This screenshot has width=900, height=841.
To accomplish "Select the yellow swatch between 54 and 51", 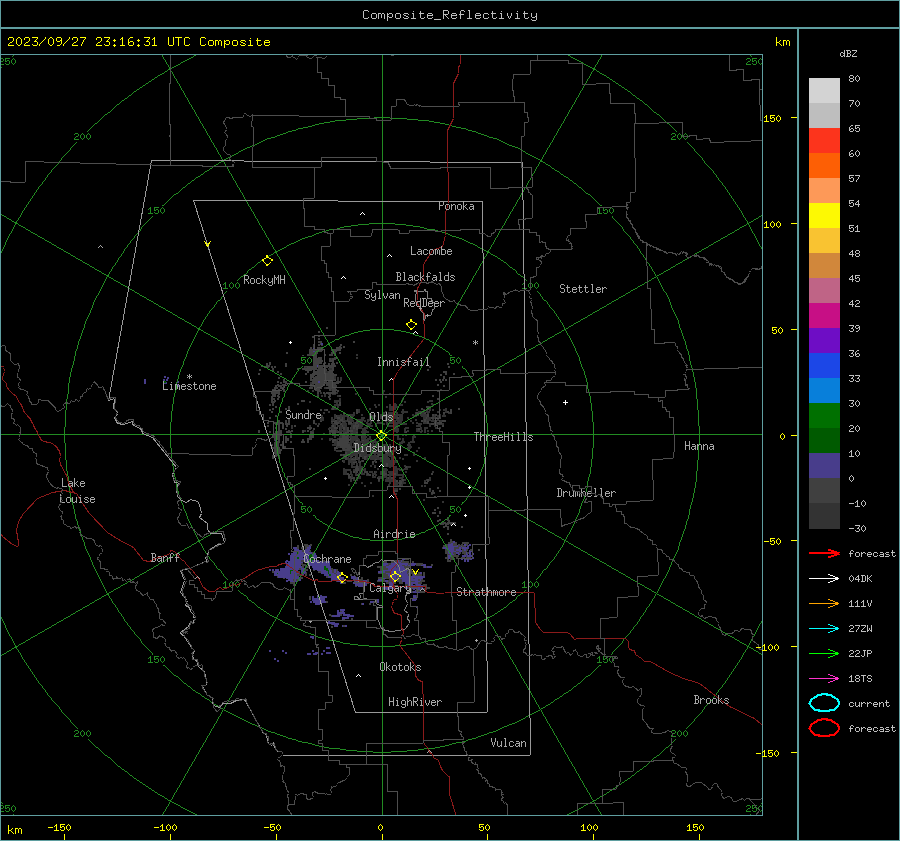I will pyautogui.click(x=824, y=215).
